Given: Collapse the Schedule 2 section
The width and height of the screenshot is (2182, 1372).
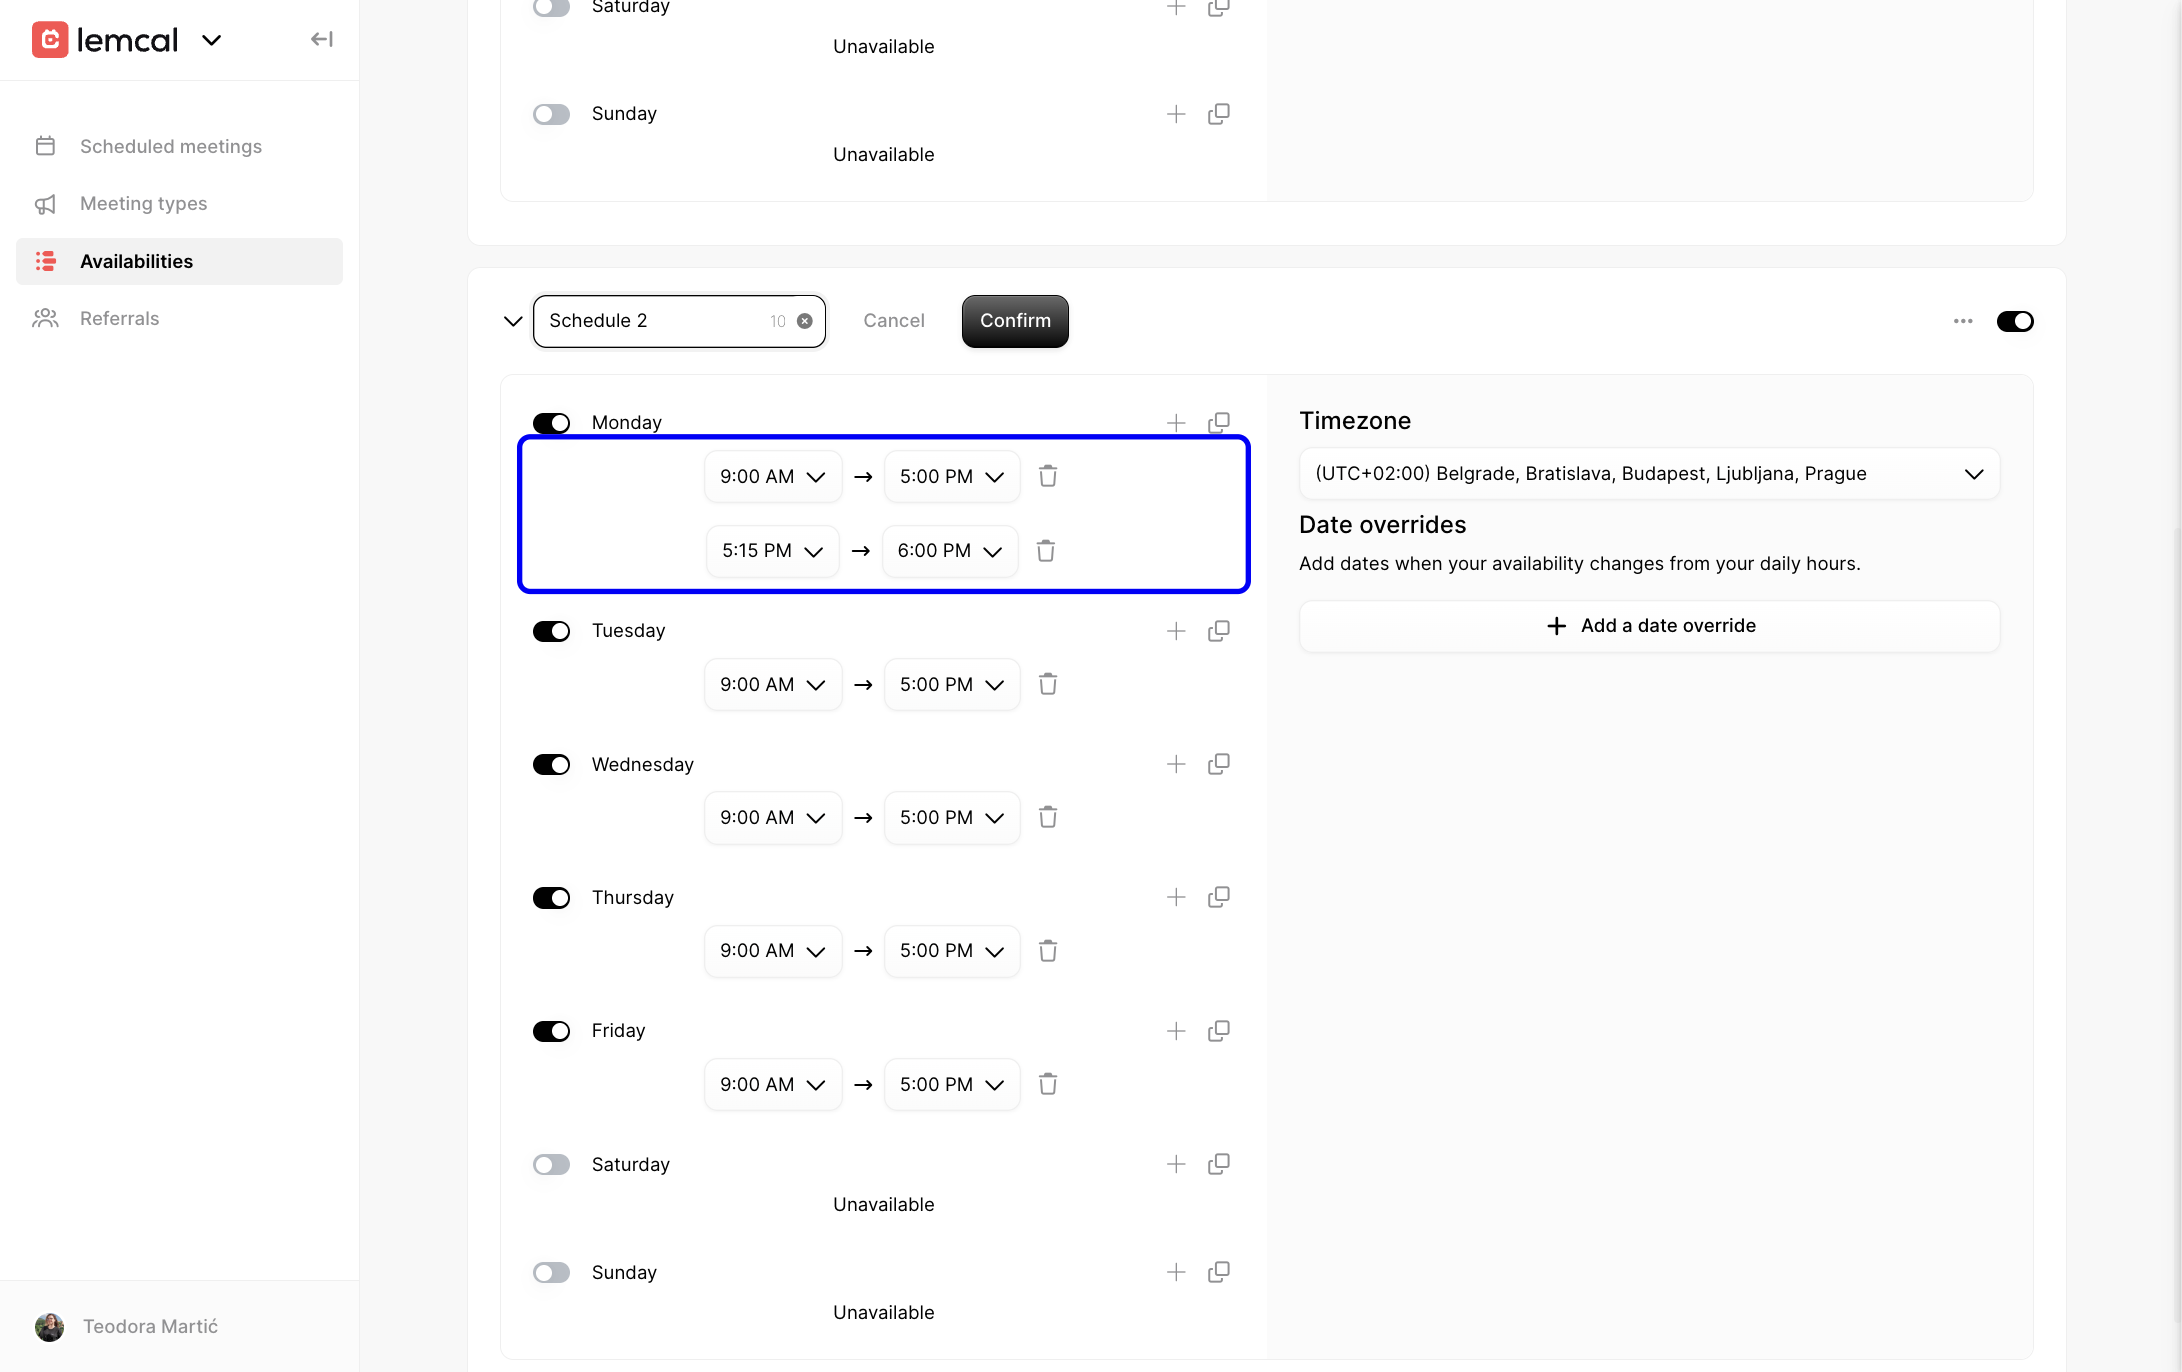Looking at the screenshot, I should [x=513, y=321].
